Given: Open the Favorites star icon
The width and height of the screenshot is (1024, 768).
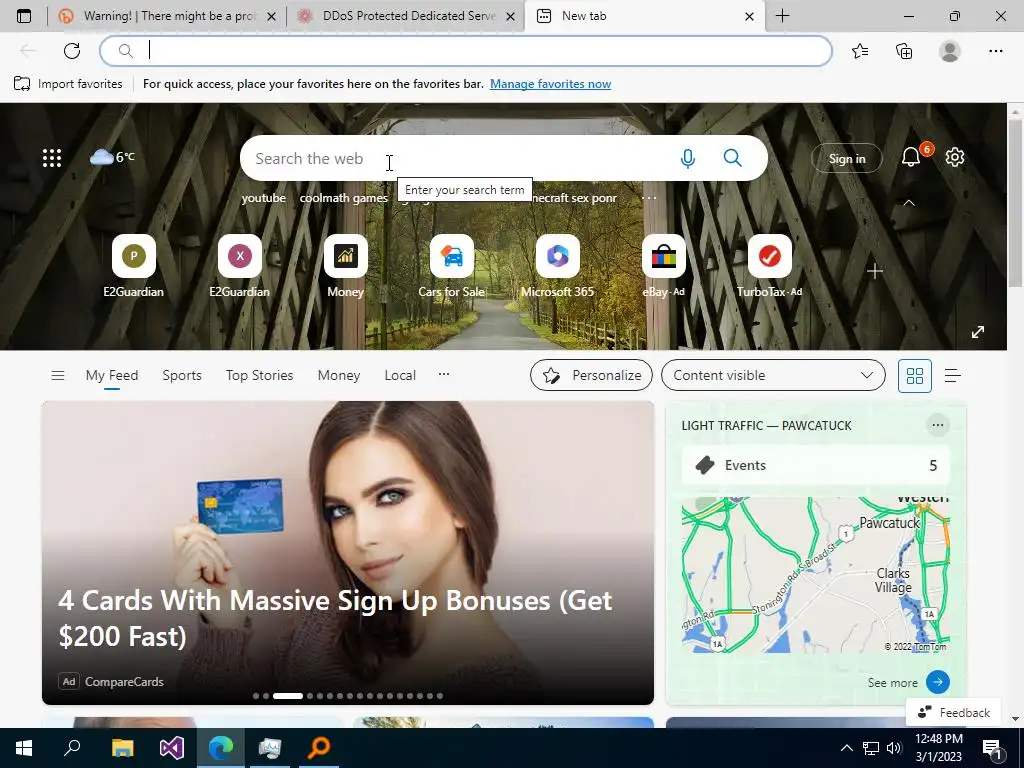Looking at the screenshot, I should (x=860, y=51).
